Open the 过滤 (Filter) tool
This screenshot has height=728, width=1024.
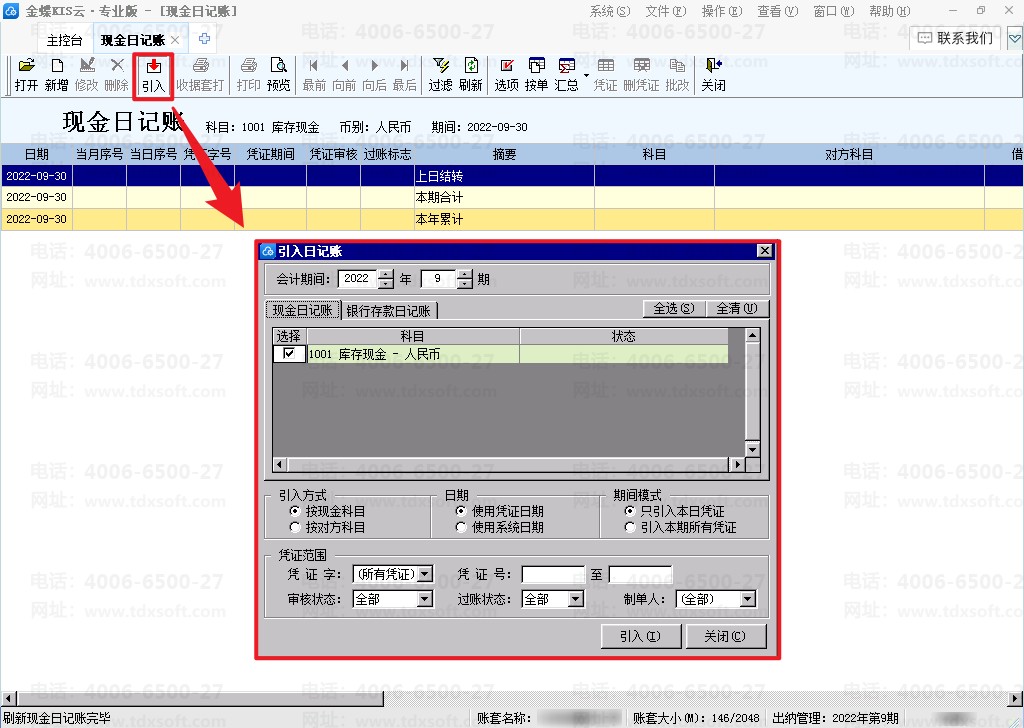440,74
